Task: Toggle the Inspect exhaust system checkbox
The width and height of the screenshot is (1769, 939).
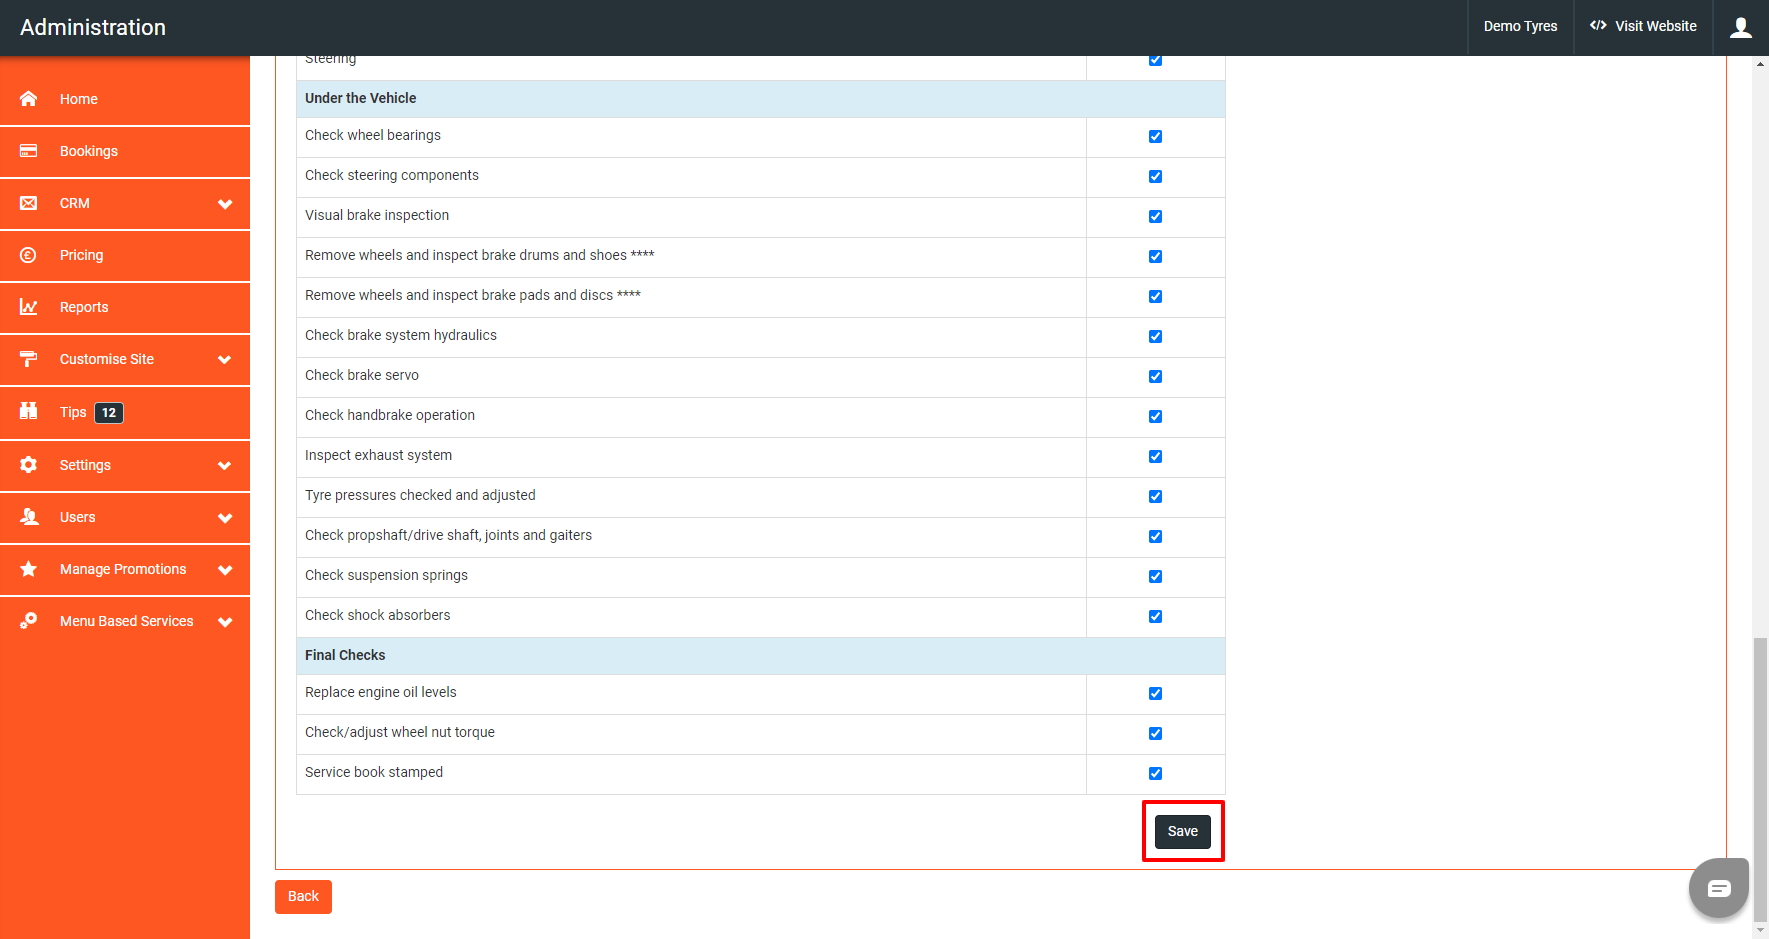Action: click(x=1155, y=456)
